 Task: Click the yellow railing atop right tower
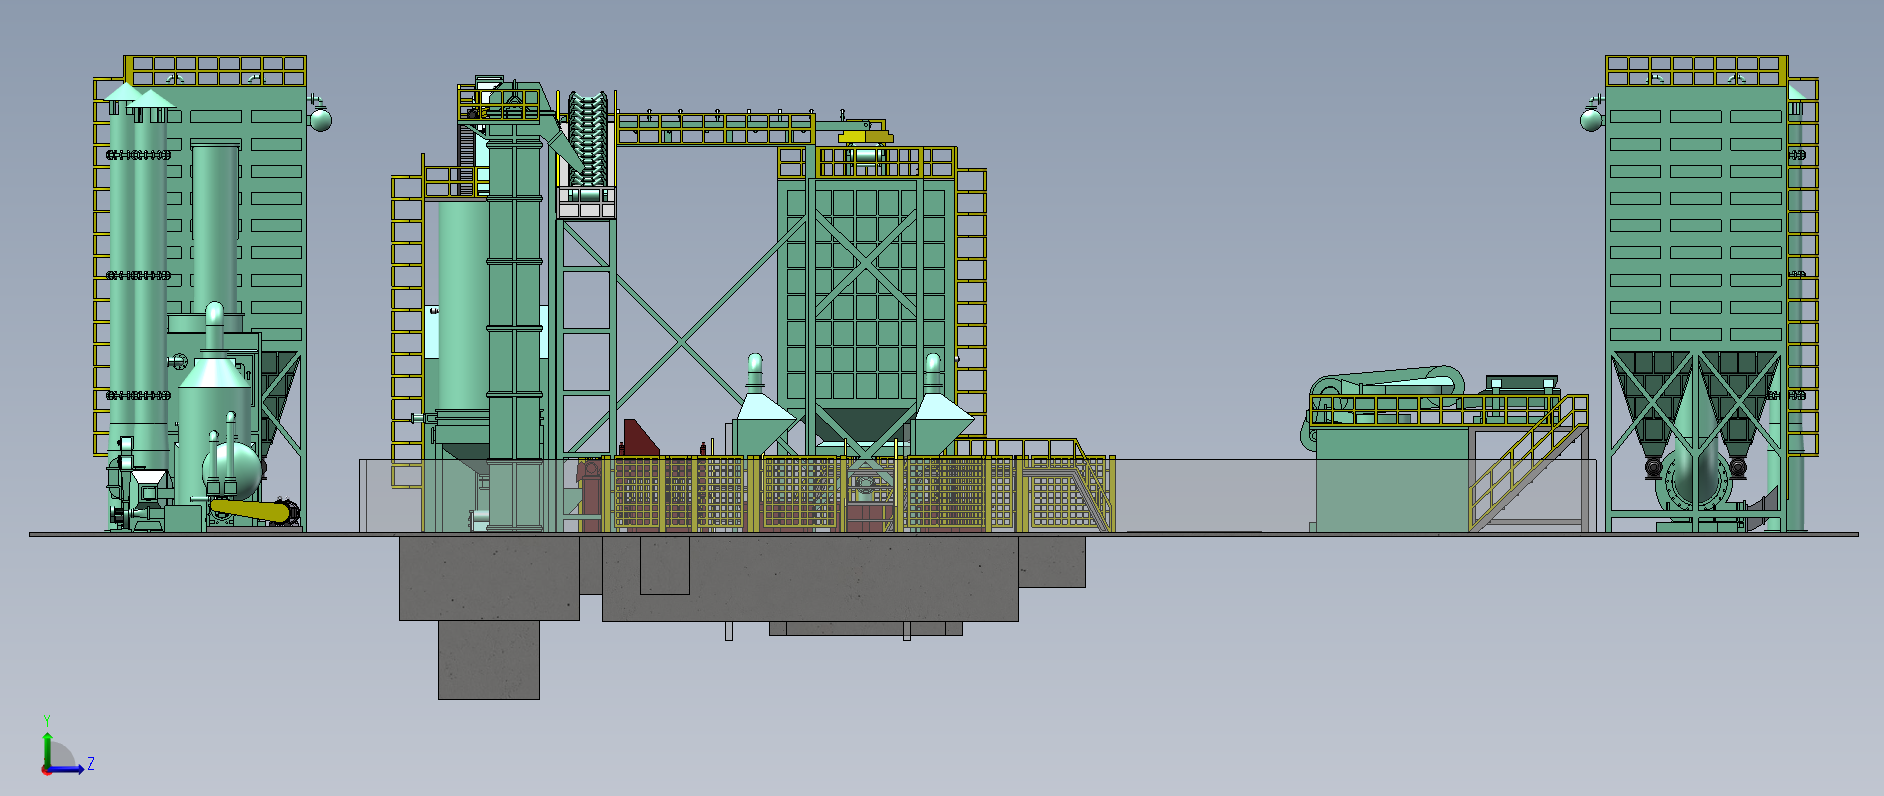(1695, 70)
